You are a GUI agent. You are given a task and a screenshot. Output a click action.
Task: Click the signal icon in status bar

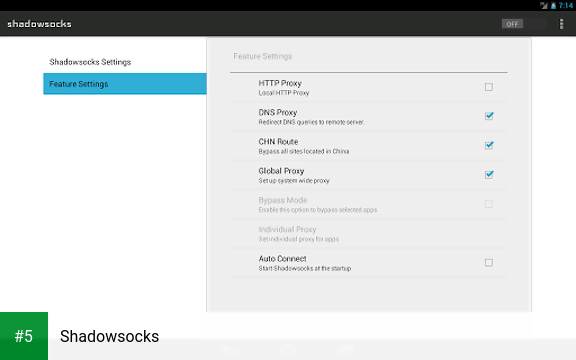pyautogui.click(x=544, y=6)
